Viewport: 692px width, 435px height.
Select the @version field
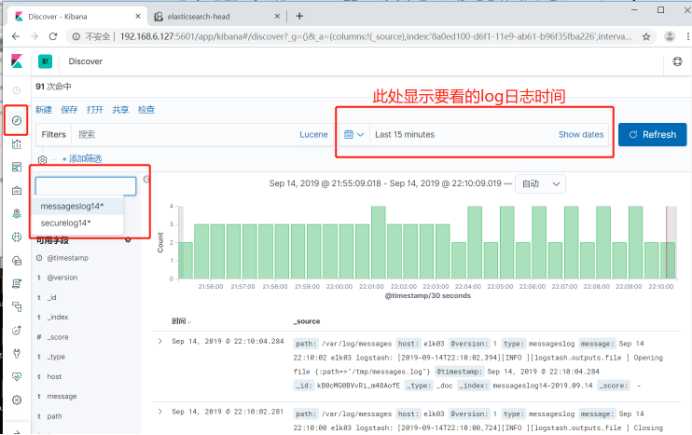click(62, 278)
